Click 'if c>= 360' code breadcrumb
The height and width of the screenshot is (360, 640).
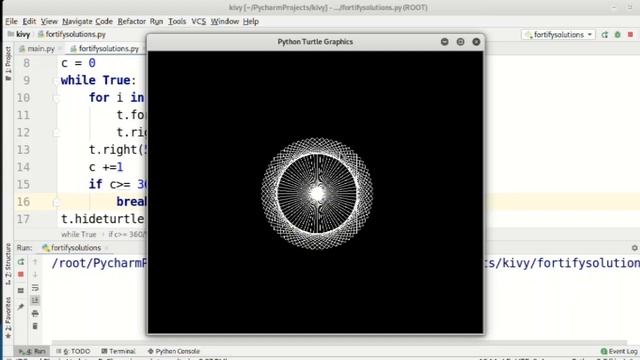pos(126,234)
